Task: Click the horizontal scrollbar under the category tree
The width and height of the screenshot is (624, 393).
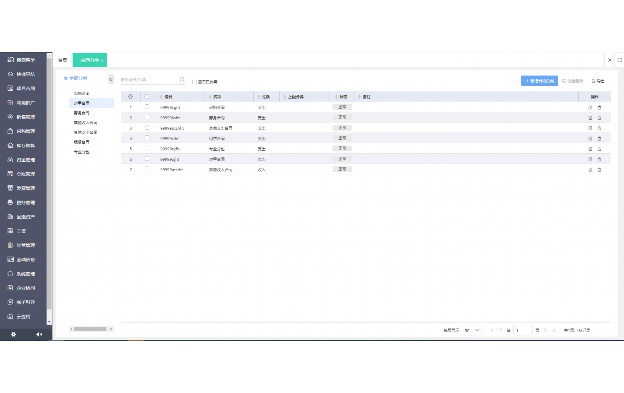Action: click(90, 329)
